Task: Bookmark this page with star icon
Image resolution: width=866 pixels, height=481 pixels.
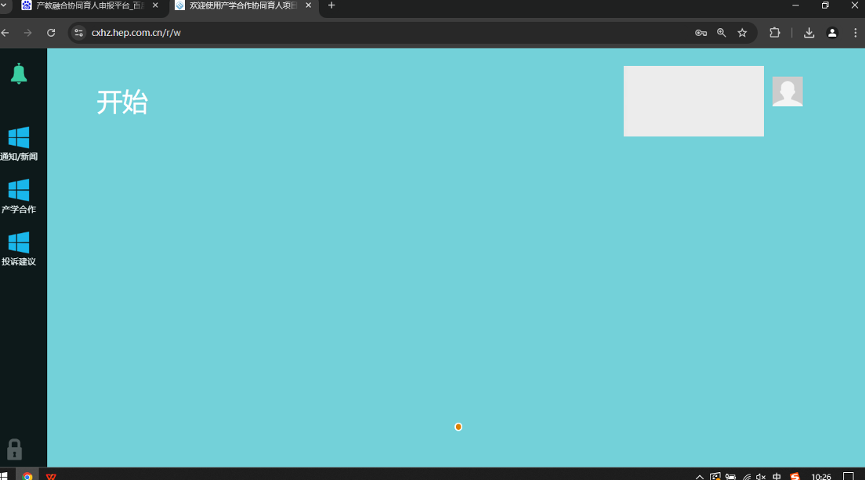Action: click(x=742, y=33)
